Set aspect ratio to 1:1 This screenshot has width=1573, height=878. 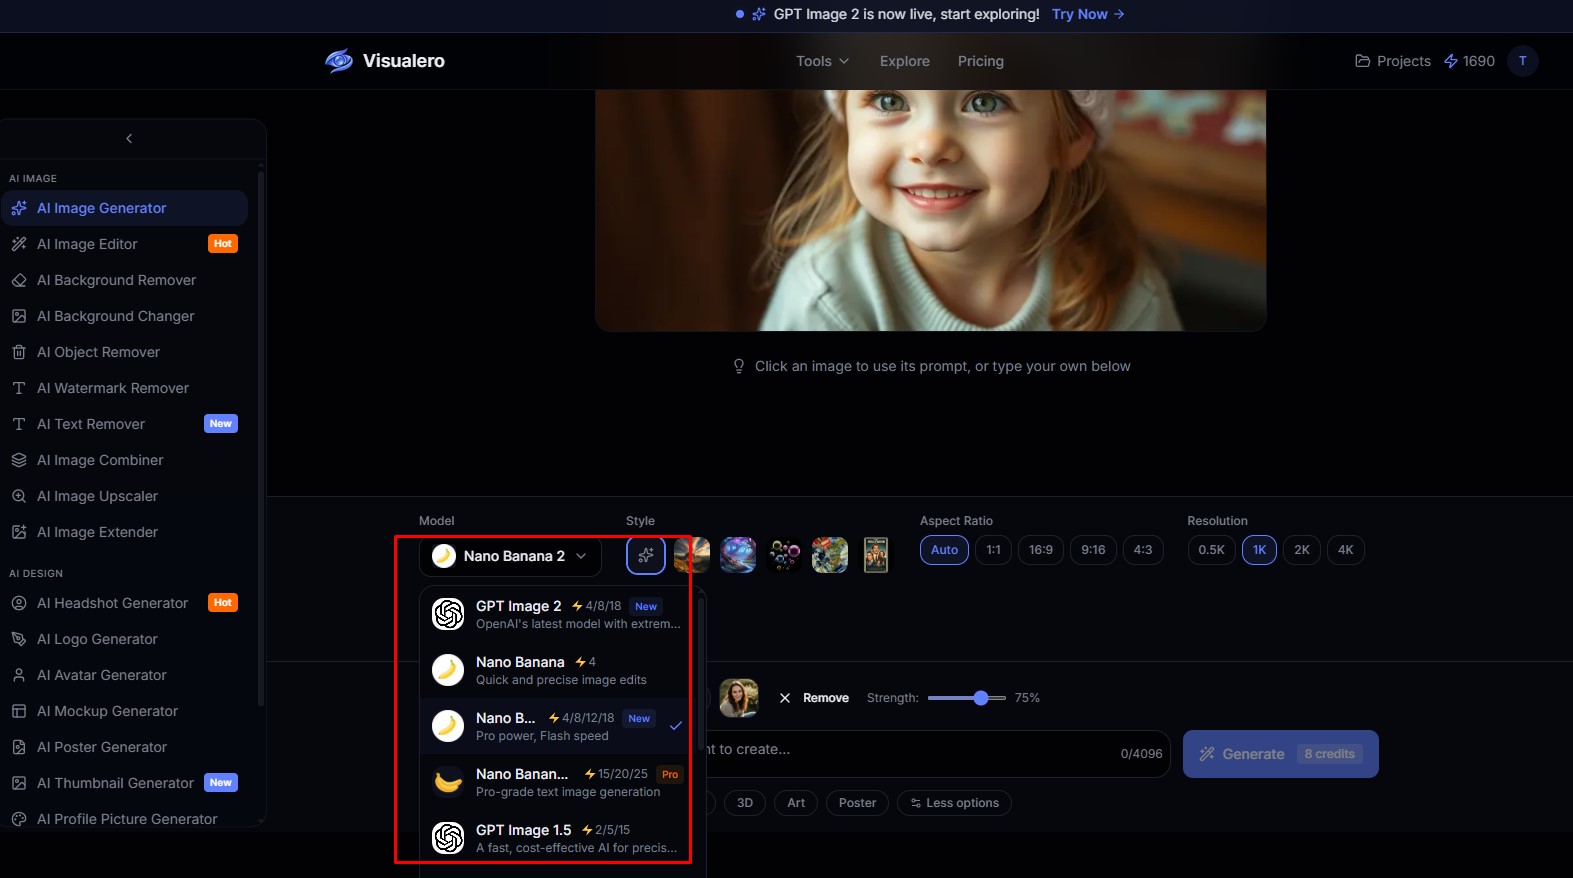[993, 550]
